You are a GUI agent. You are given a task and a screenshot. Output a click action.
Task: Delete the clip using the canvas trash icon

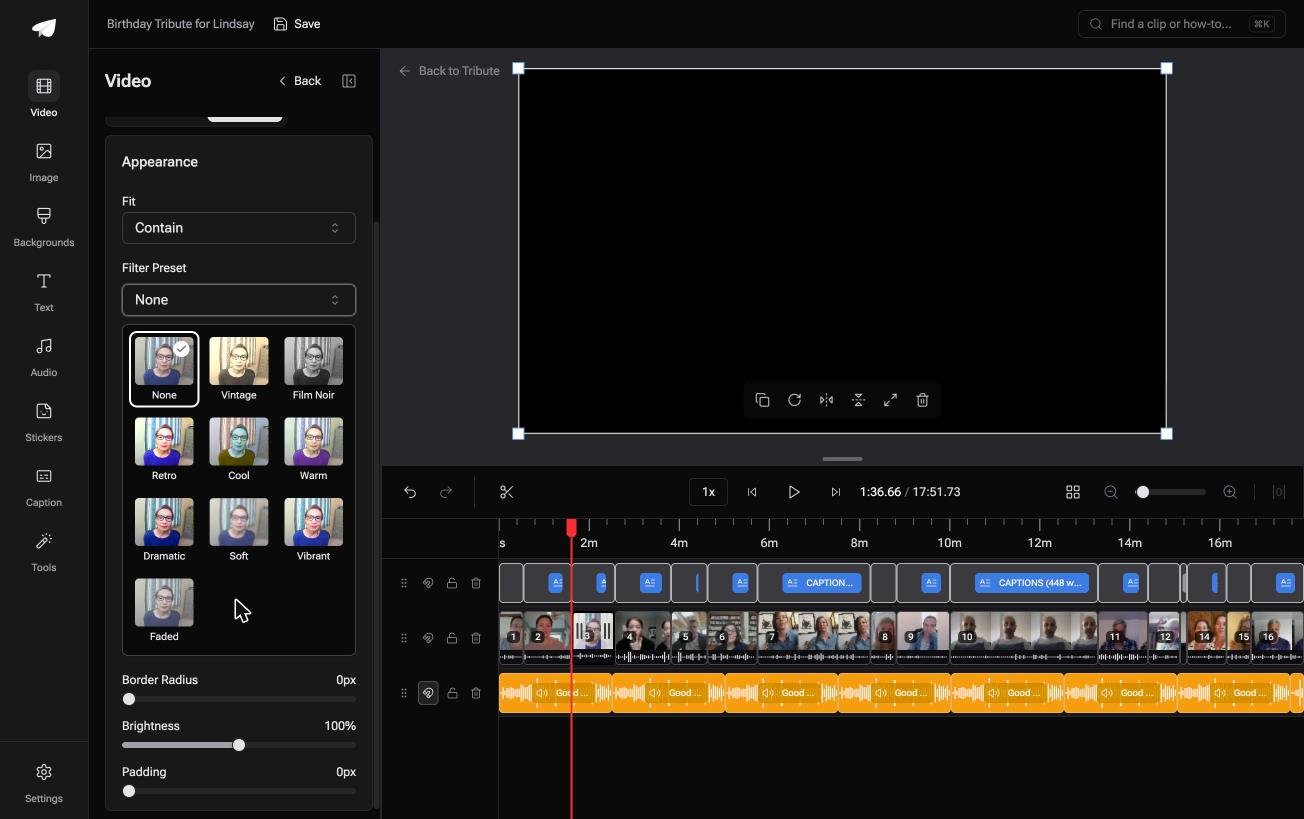click(x=922, y=400)
